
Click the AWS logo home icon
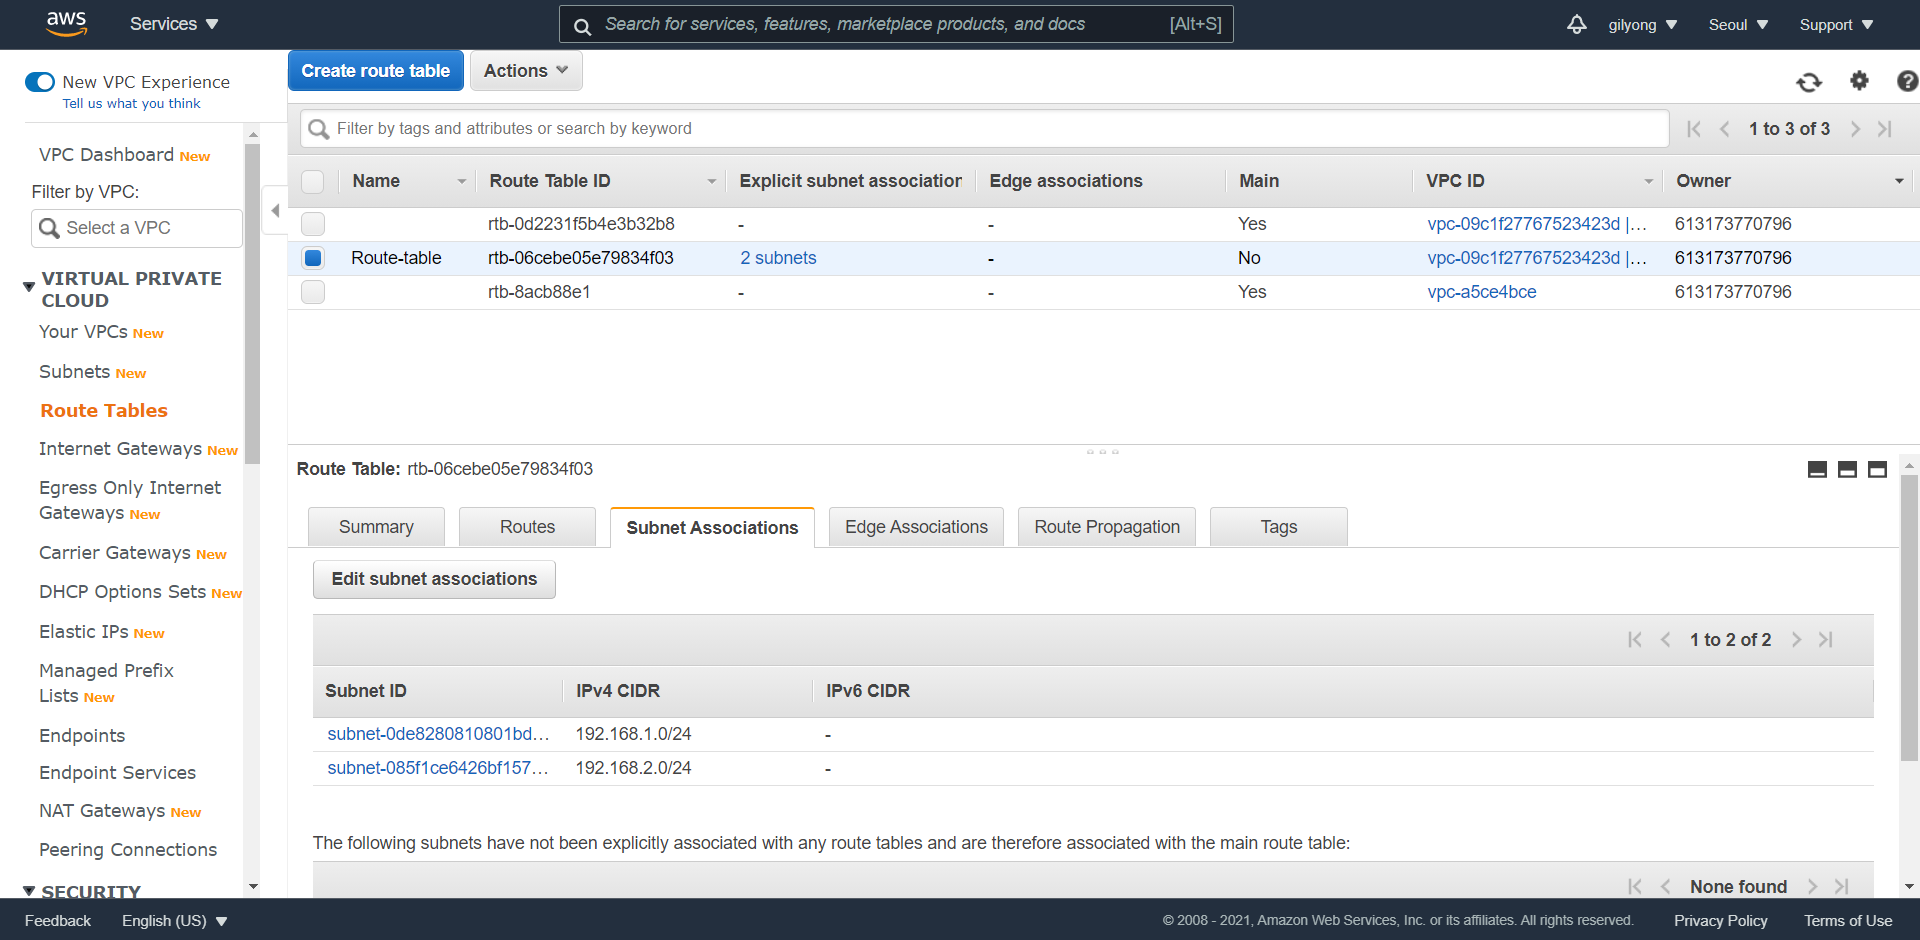coord(66,23)
